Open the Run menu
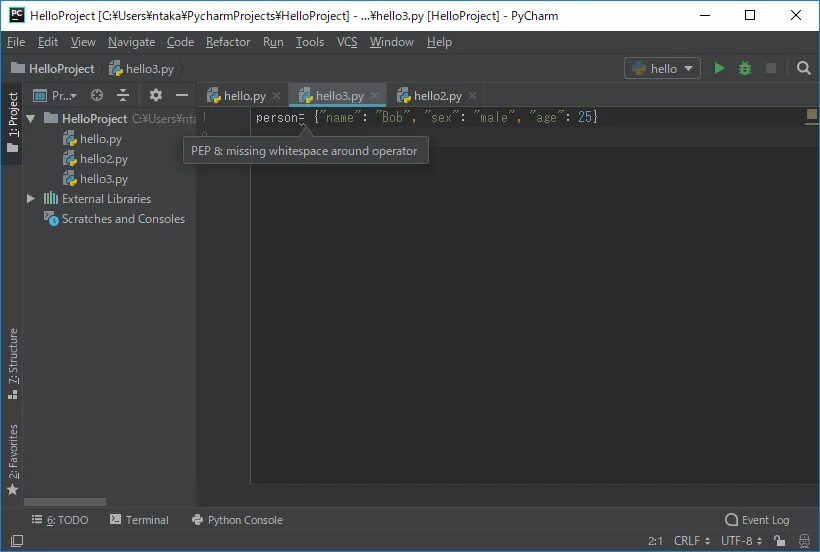This screenshot has width=820, height=552. [x=273, y=42]
